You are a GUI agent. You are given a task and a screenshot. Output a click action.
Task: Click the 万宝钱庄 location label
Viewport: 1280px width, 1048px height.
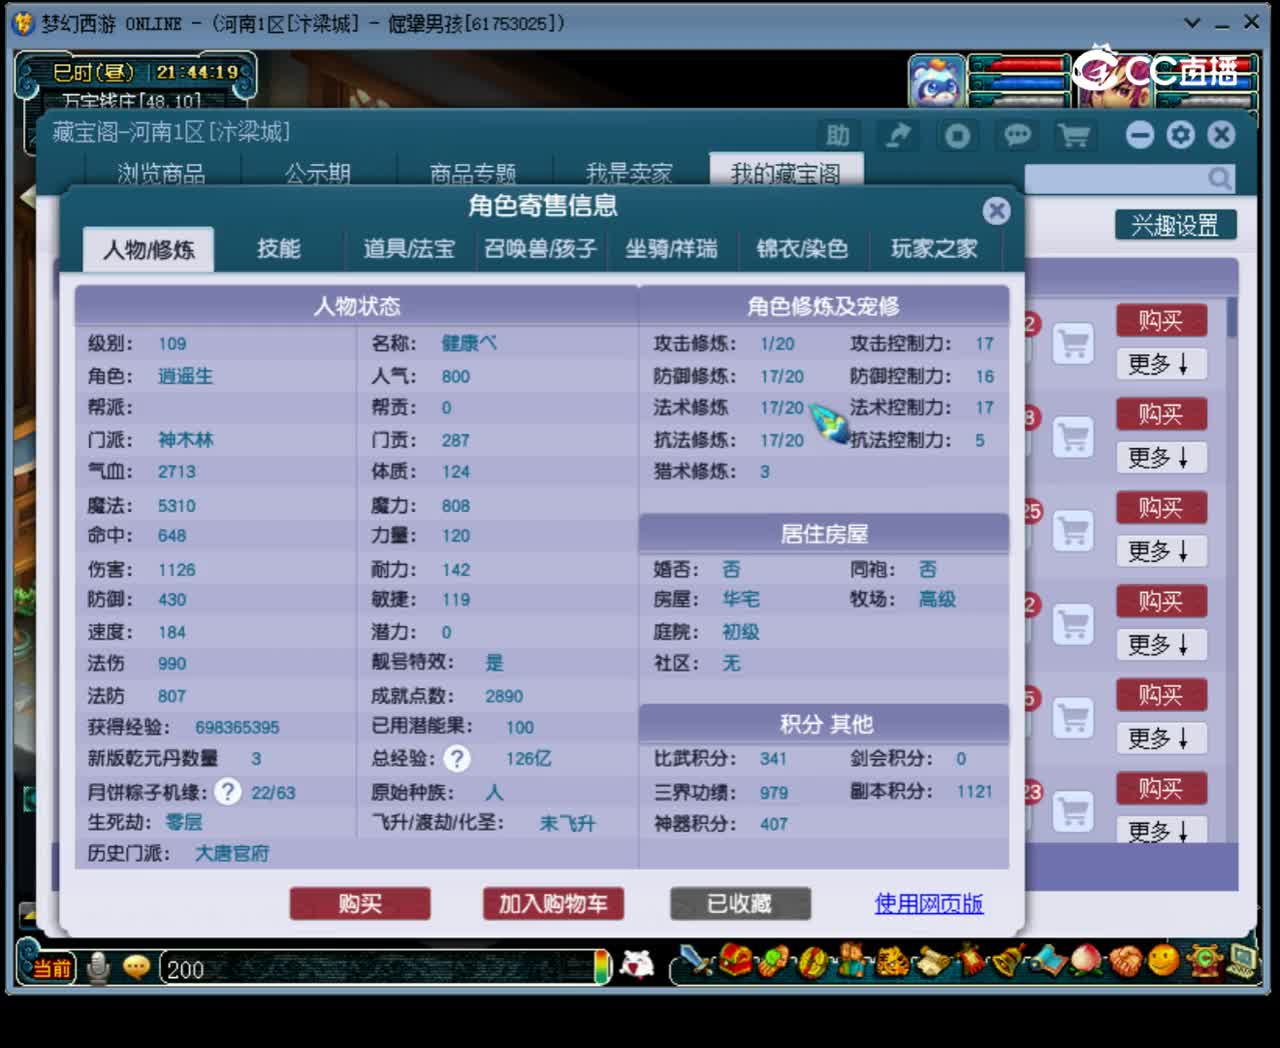pyautogui.click(x=131, y=101)
